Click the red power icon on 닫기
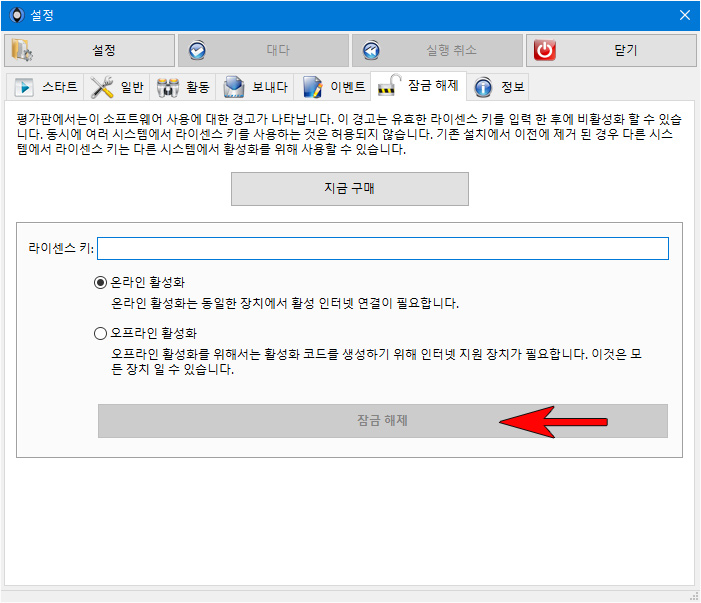Image resolution: width=701 pixels, height=603 pixels. (x=545, y=50)
